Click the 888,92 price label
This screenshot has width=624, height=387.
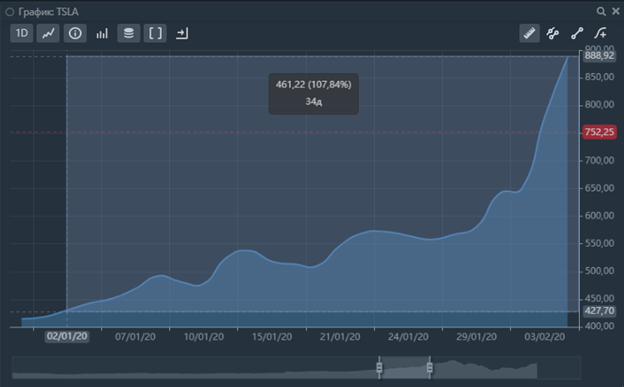point(599,56)
